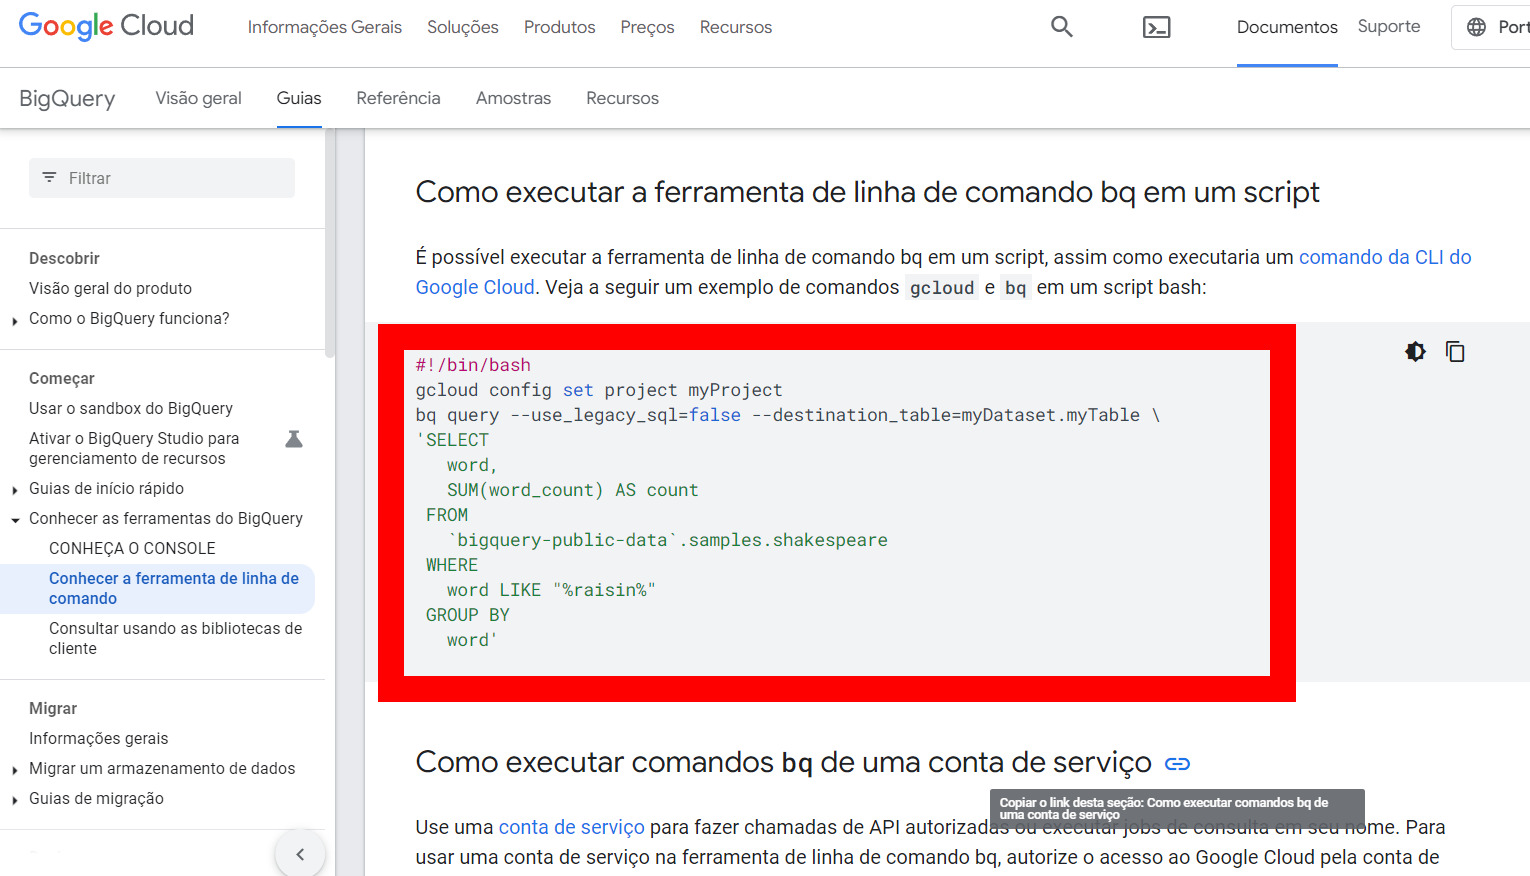Copy the bash code sample
Image resolution: width=1530 pixels, height=876 pixels.
1455,351
